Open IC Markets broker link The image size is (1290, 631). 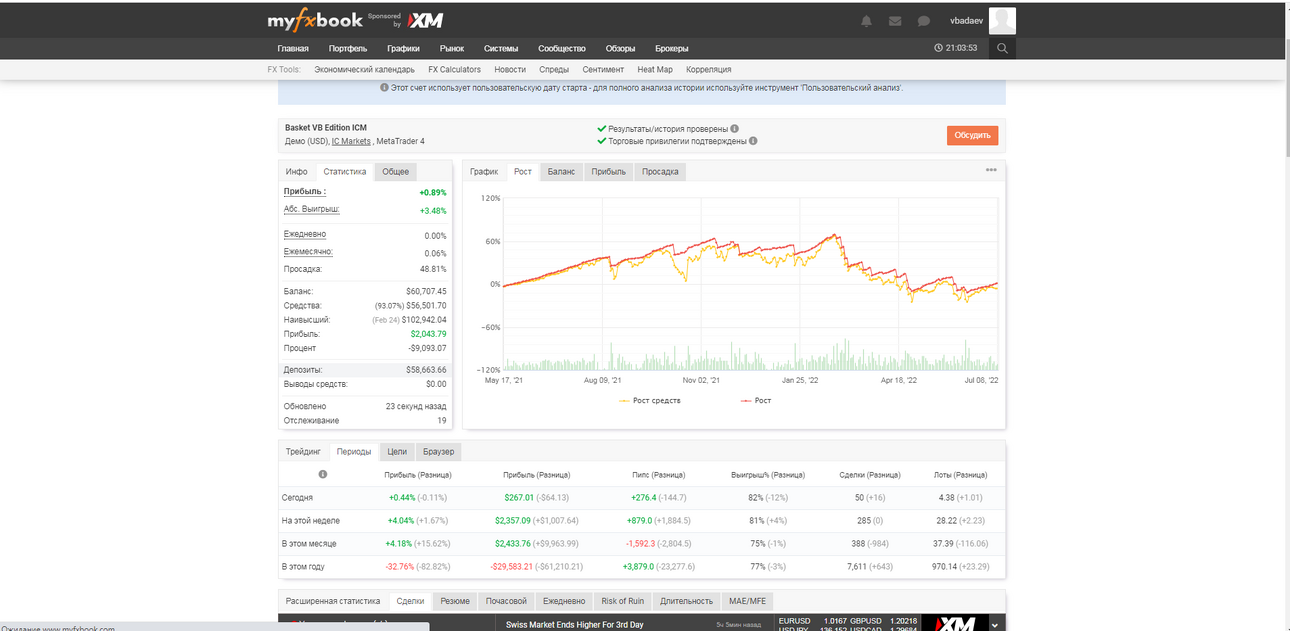[x=351, y=141]
